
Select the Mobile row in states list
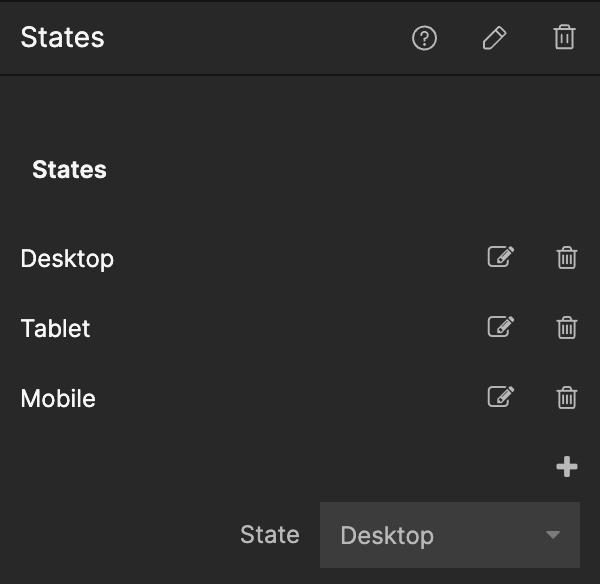pyautogui.click(x=58, y=398)
